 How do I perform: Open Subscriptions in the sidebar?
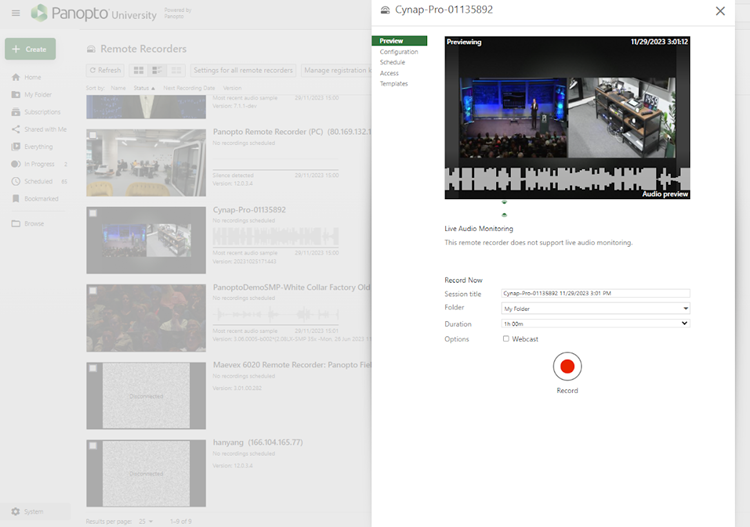(x=36, y=112)
